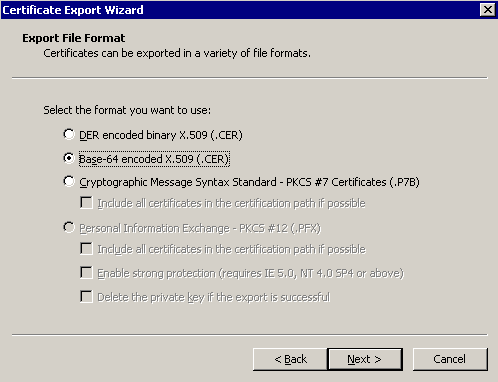498x382 pixels.
Task: Tick the include all certificates checkbox under PKCS #12
Action: (x=86, y=249)
